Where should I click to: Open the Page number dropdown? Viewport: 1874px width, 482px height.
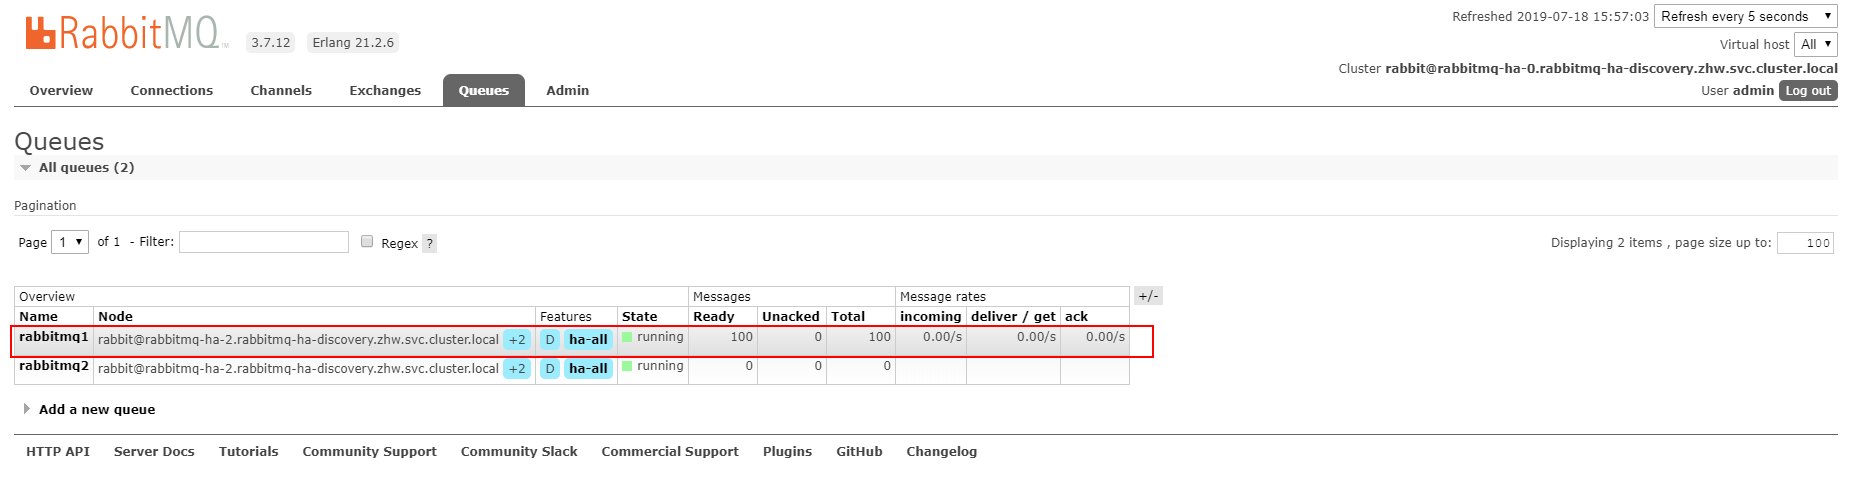(x=70, y=242)
